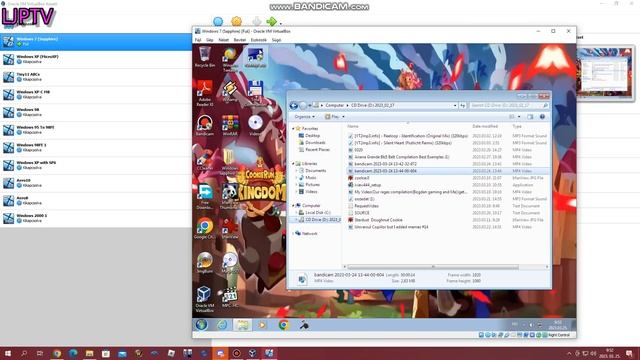Click the Explorer horizontal scrollbar
Screen dimensions: 640x360
433,267
